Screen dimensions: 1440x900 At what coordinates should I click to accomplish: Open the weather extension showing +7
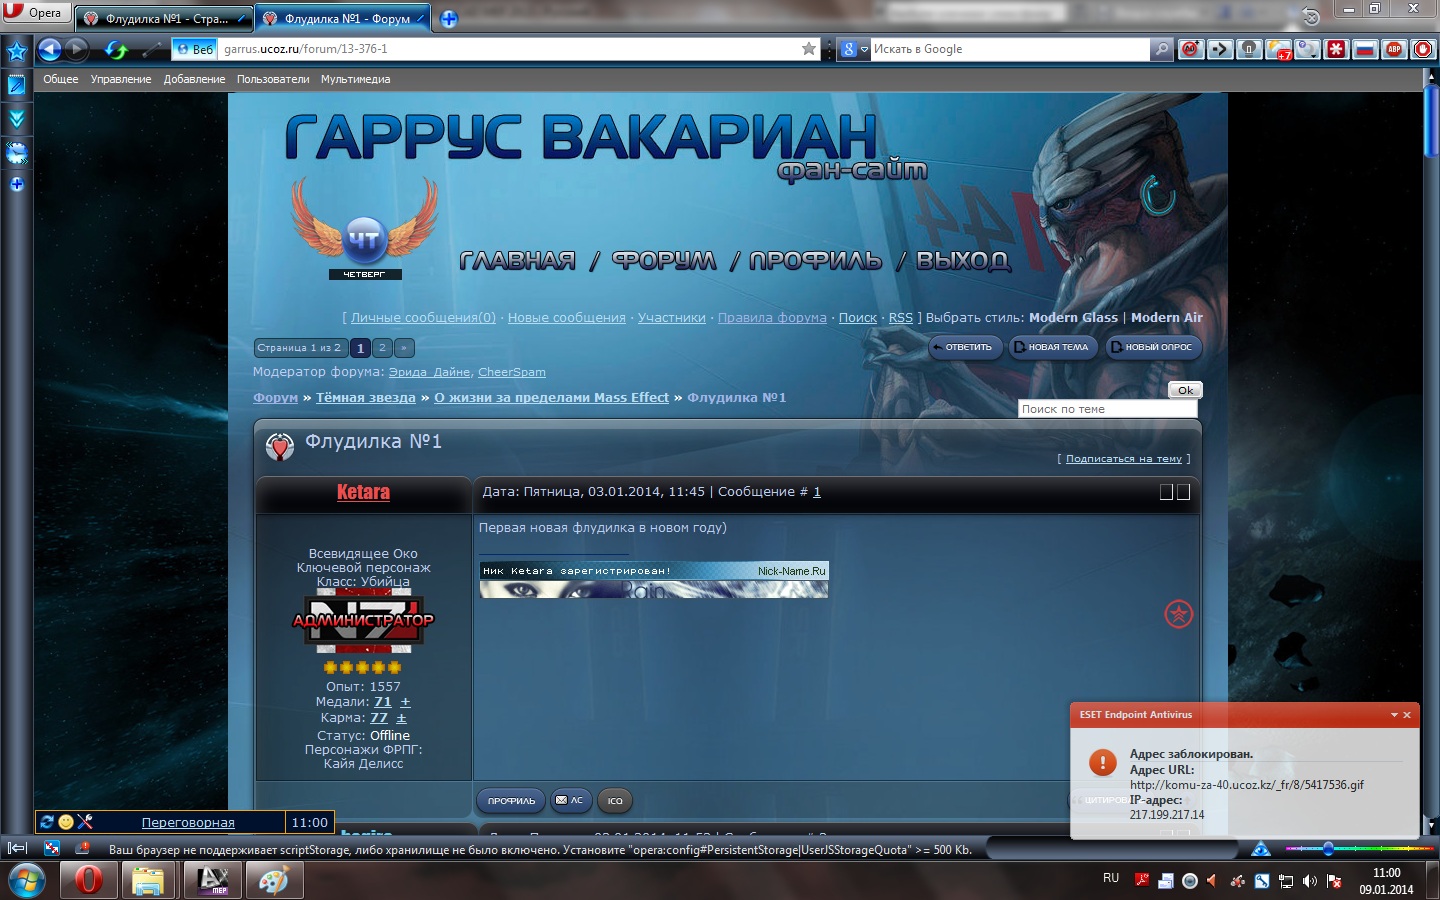click(x=1278, y=49)
